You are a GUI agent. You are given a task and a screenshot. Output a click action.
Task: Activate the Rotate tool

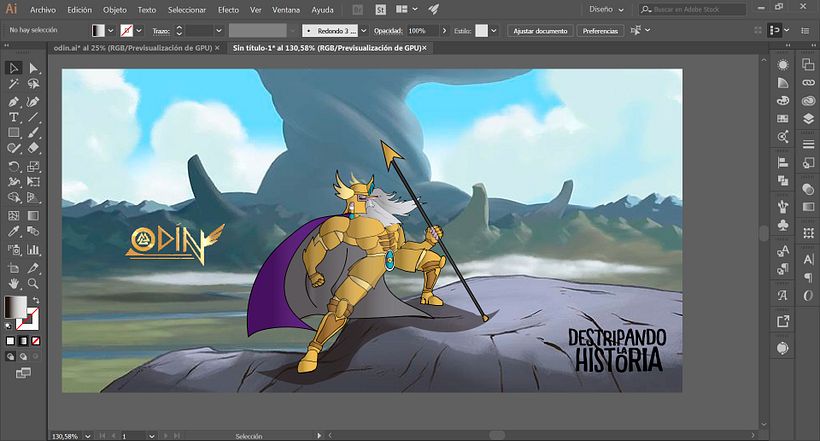14,166
